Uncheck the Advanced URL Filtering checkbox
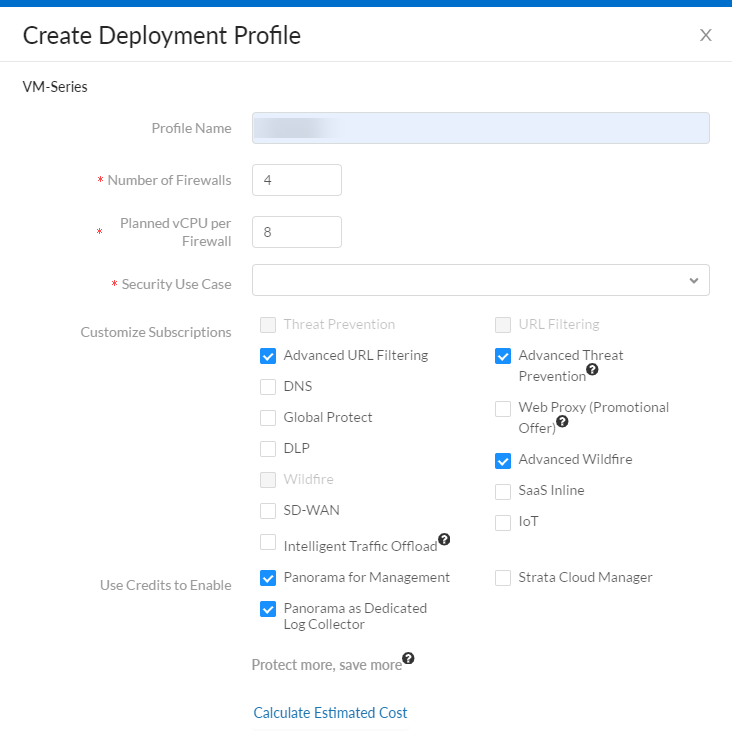 [268, 355]
